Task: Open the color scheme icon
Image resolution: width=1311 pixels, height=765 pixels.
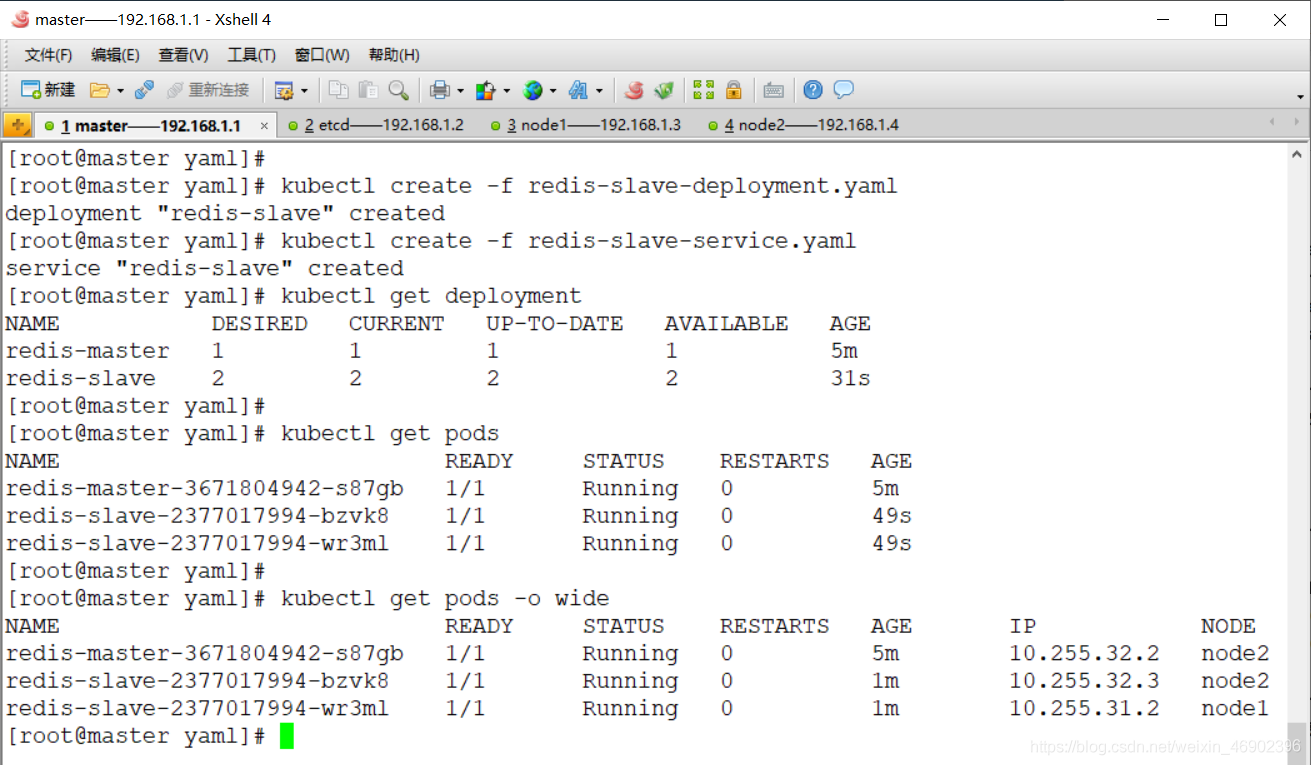Action: 486,90
